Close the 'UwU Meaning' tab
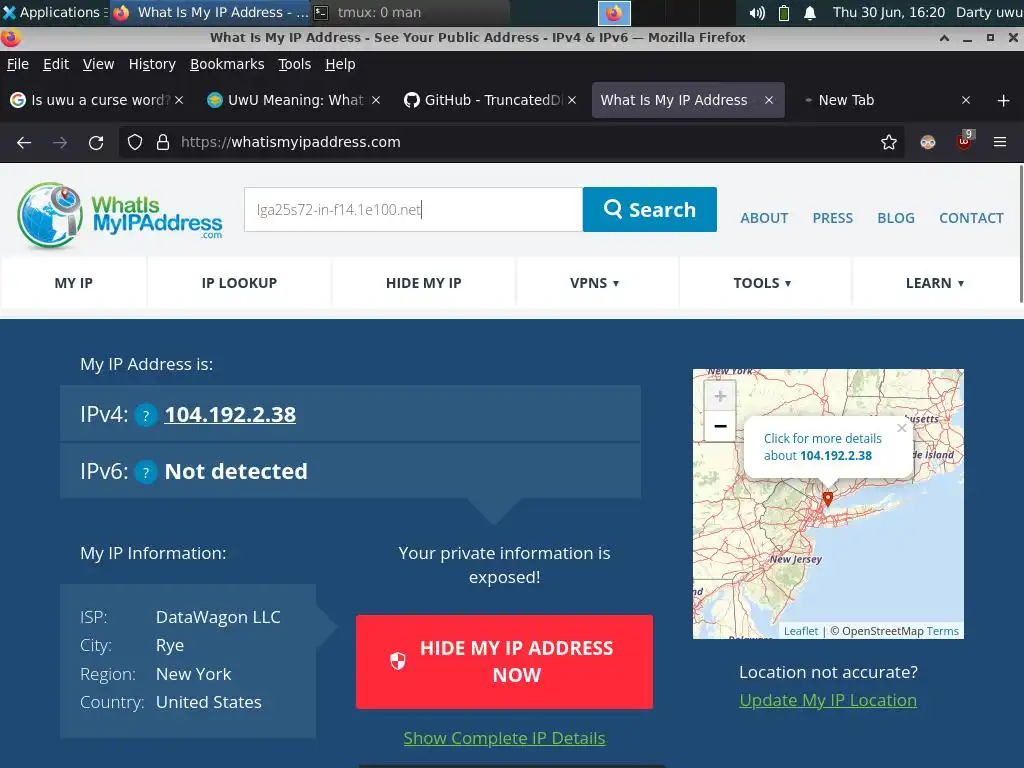This screenshot has height=768, width=1024. click(x=376, y=100)
